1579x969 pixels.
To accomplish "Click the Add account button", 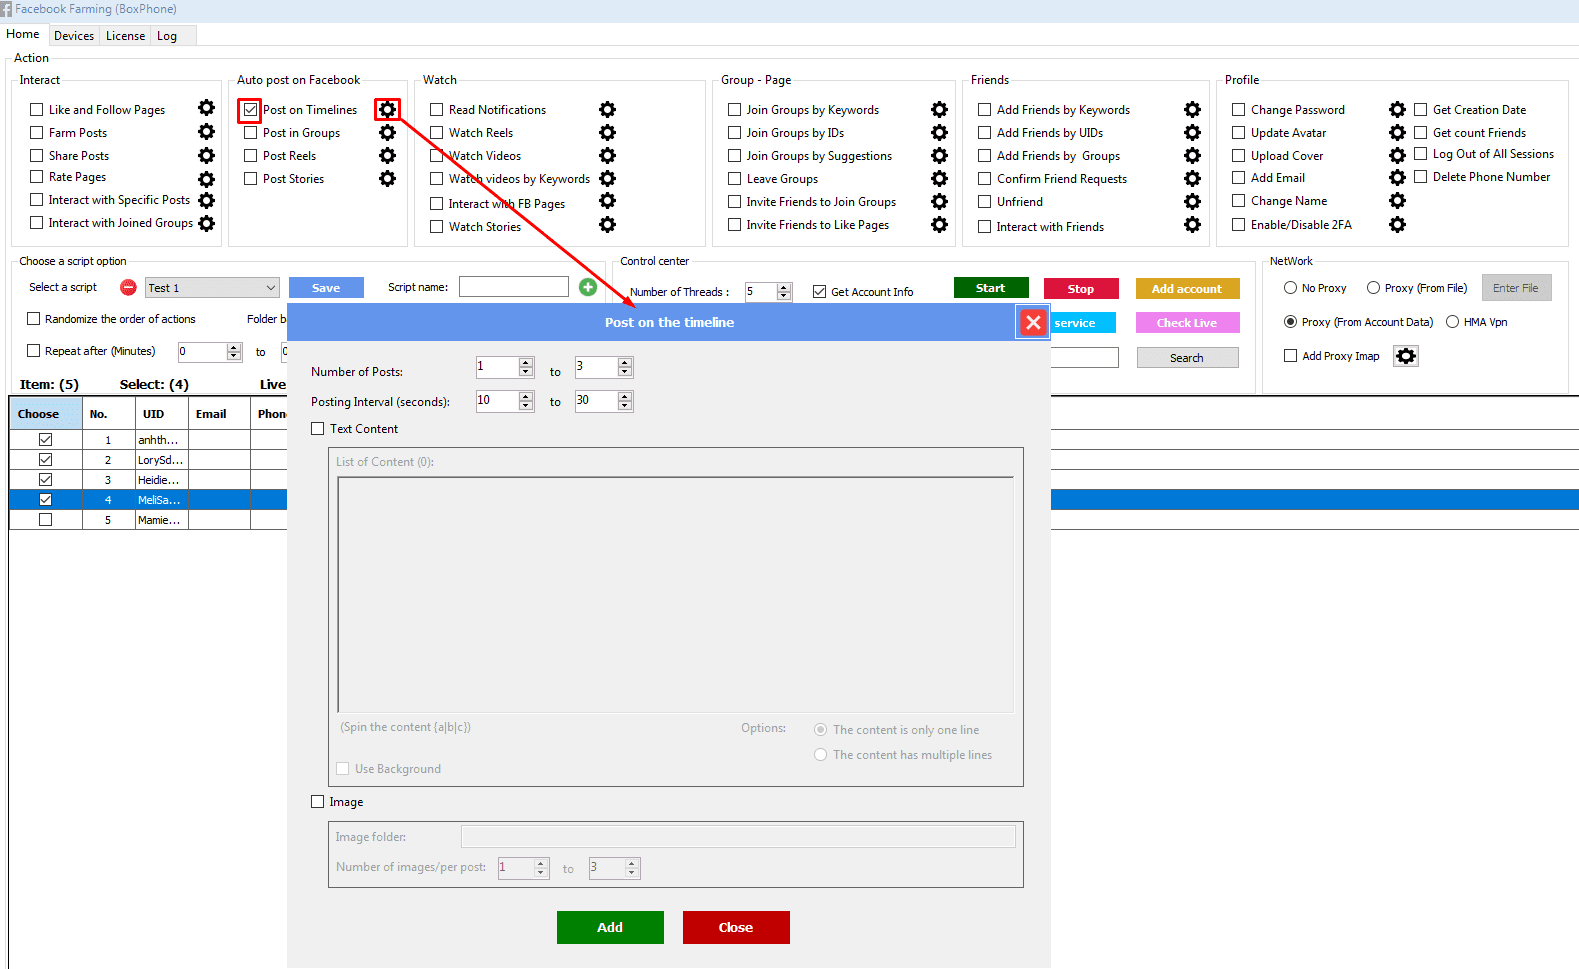I will coord(1187,288).
